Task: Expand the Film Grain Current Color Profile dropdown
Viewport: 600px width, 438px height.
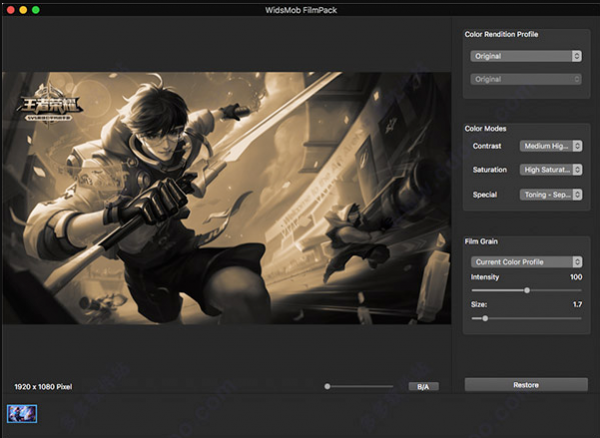Action: (525, 262)
